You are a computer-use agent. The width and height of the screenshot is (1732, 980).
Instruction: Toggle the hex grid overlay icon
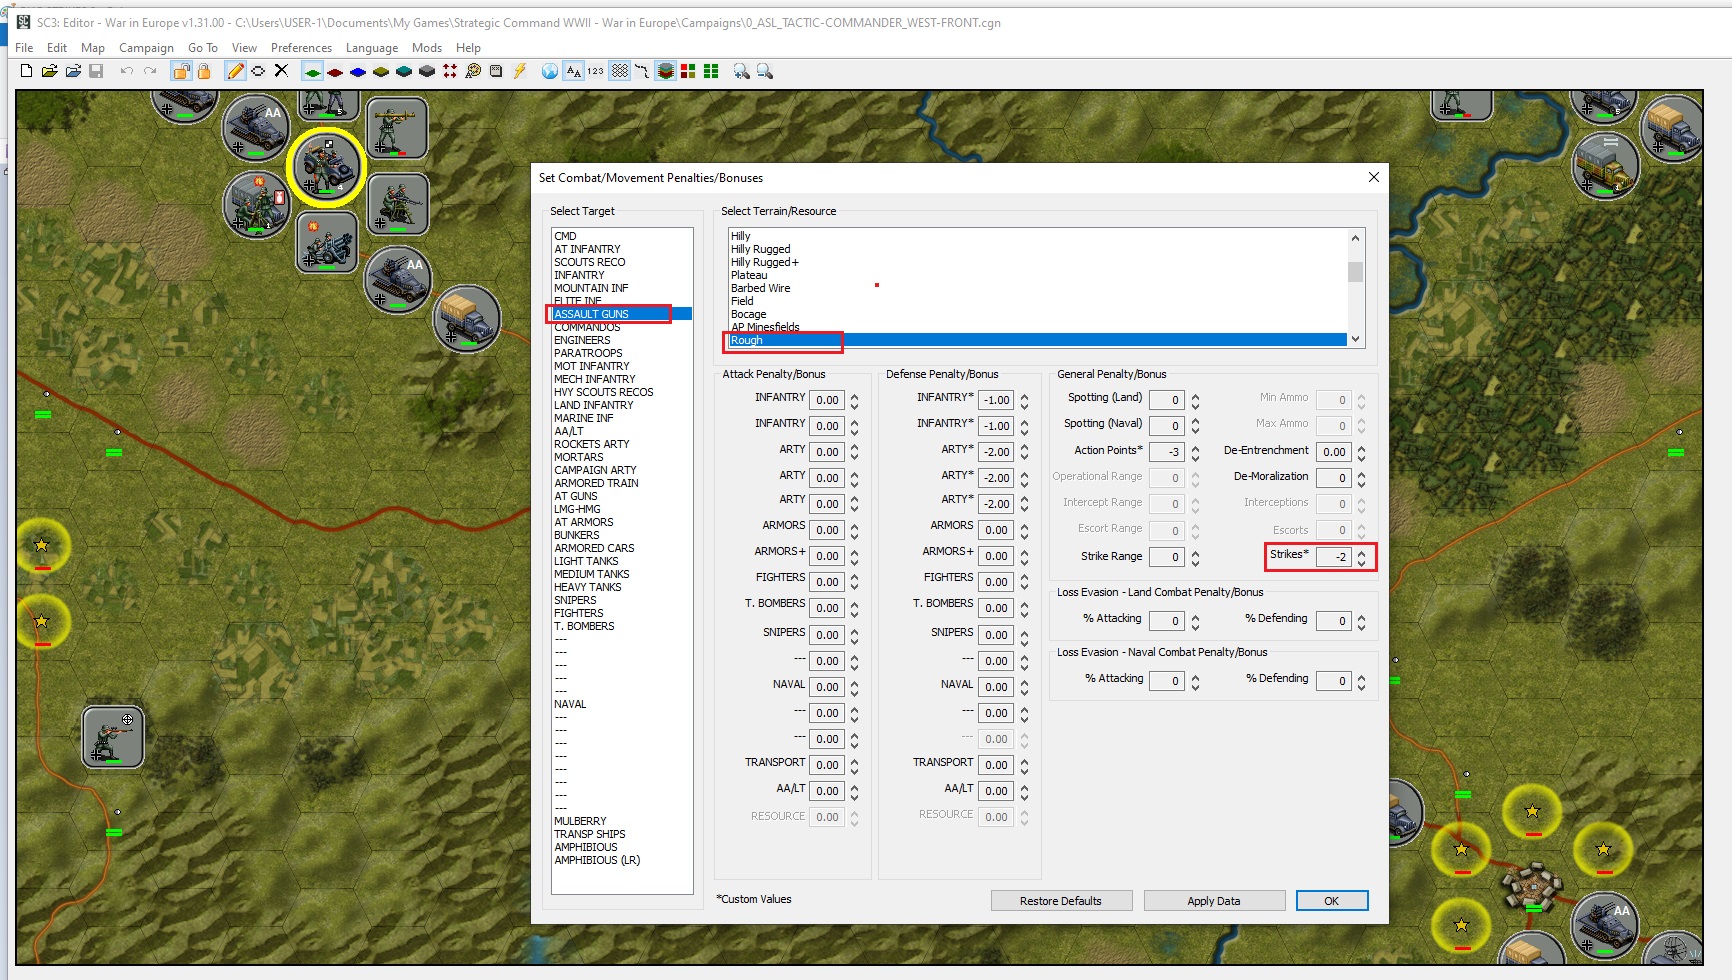620,71
